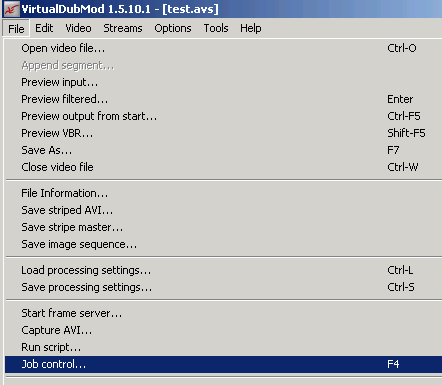Select Load processing settings...
Viewport: 442px width, 385px height.
click(x=223, y=270)
